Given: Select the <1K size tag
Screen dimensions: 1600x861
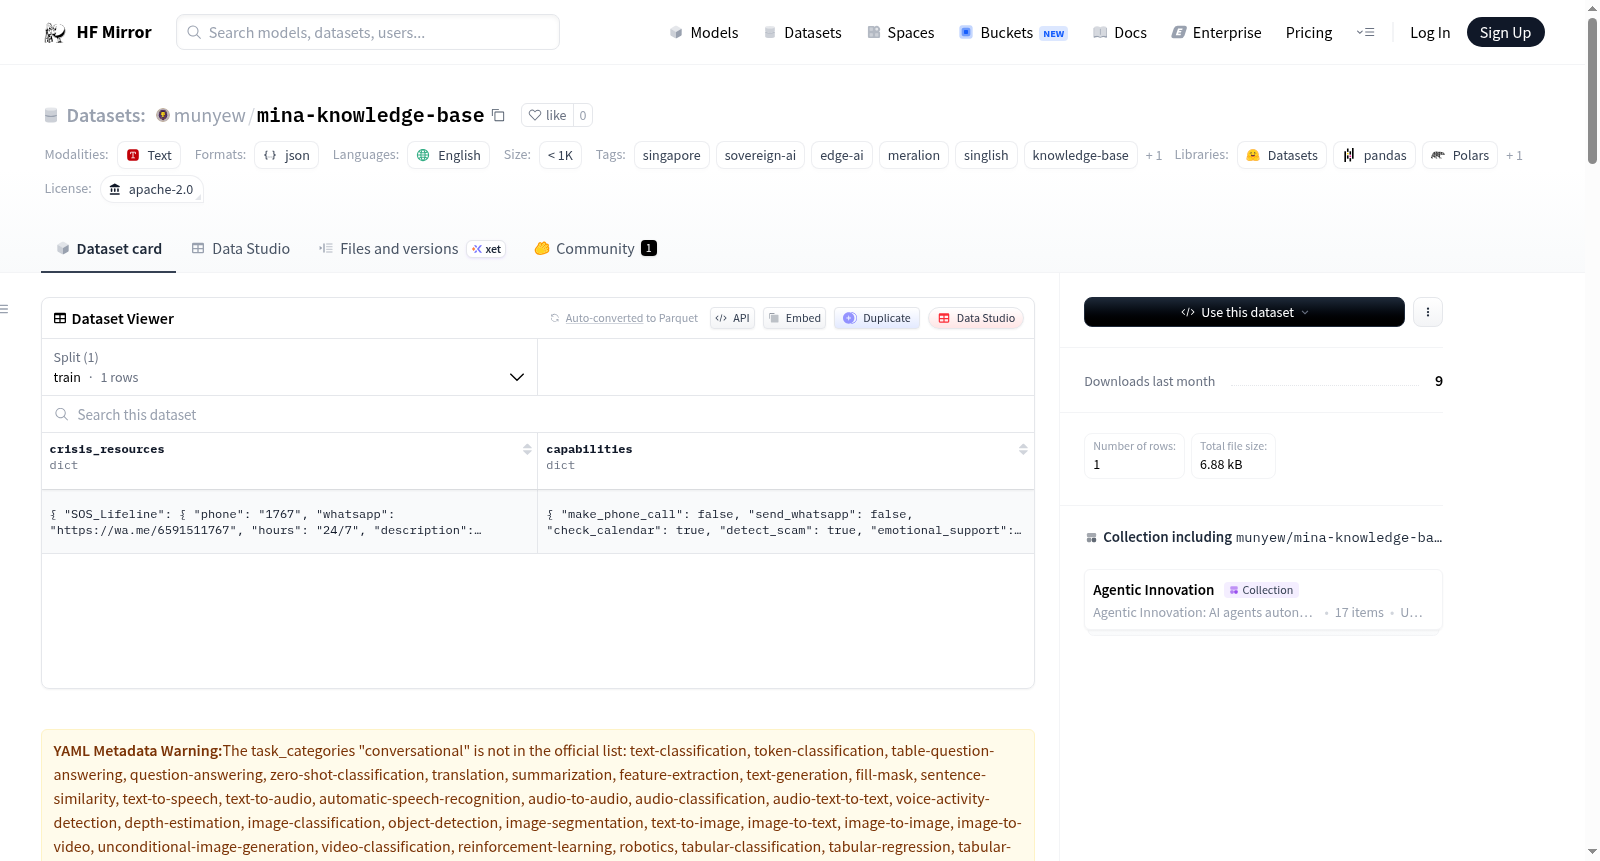Looking at the screenshot, I should 560,155.
